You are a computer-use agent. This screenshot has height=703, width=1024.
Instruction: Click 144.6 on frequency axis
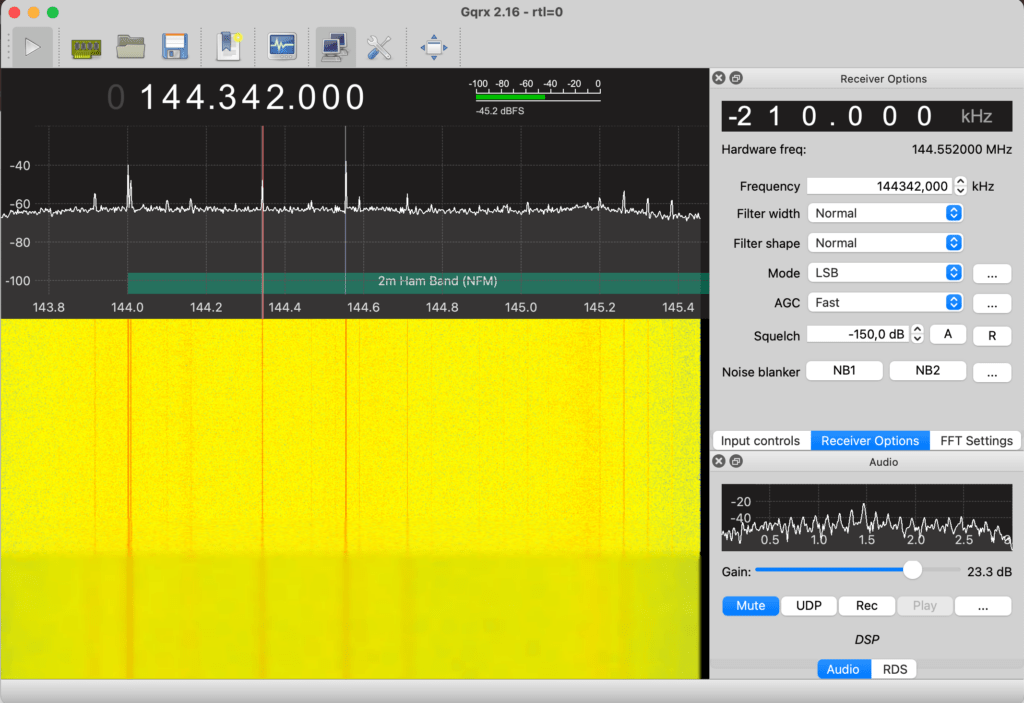click(x=363, y=307)
